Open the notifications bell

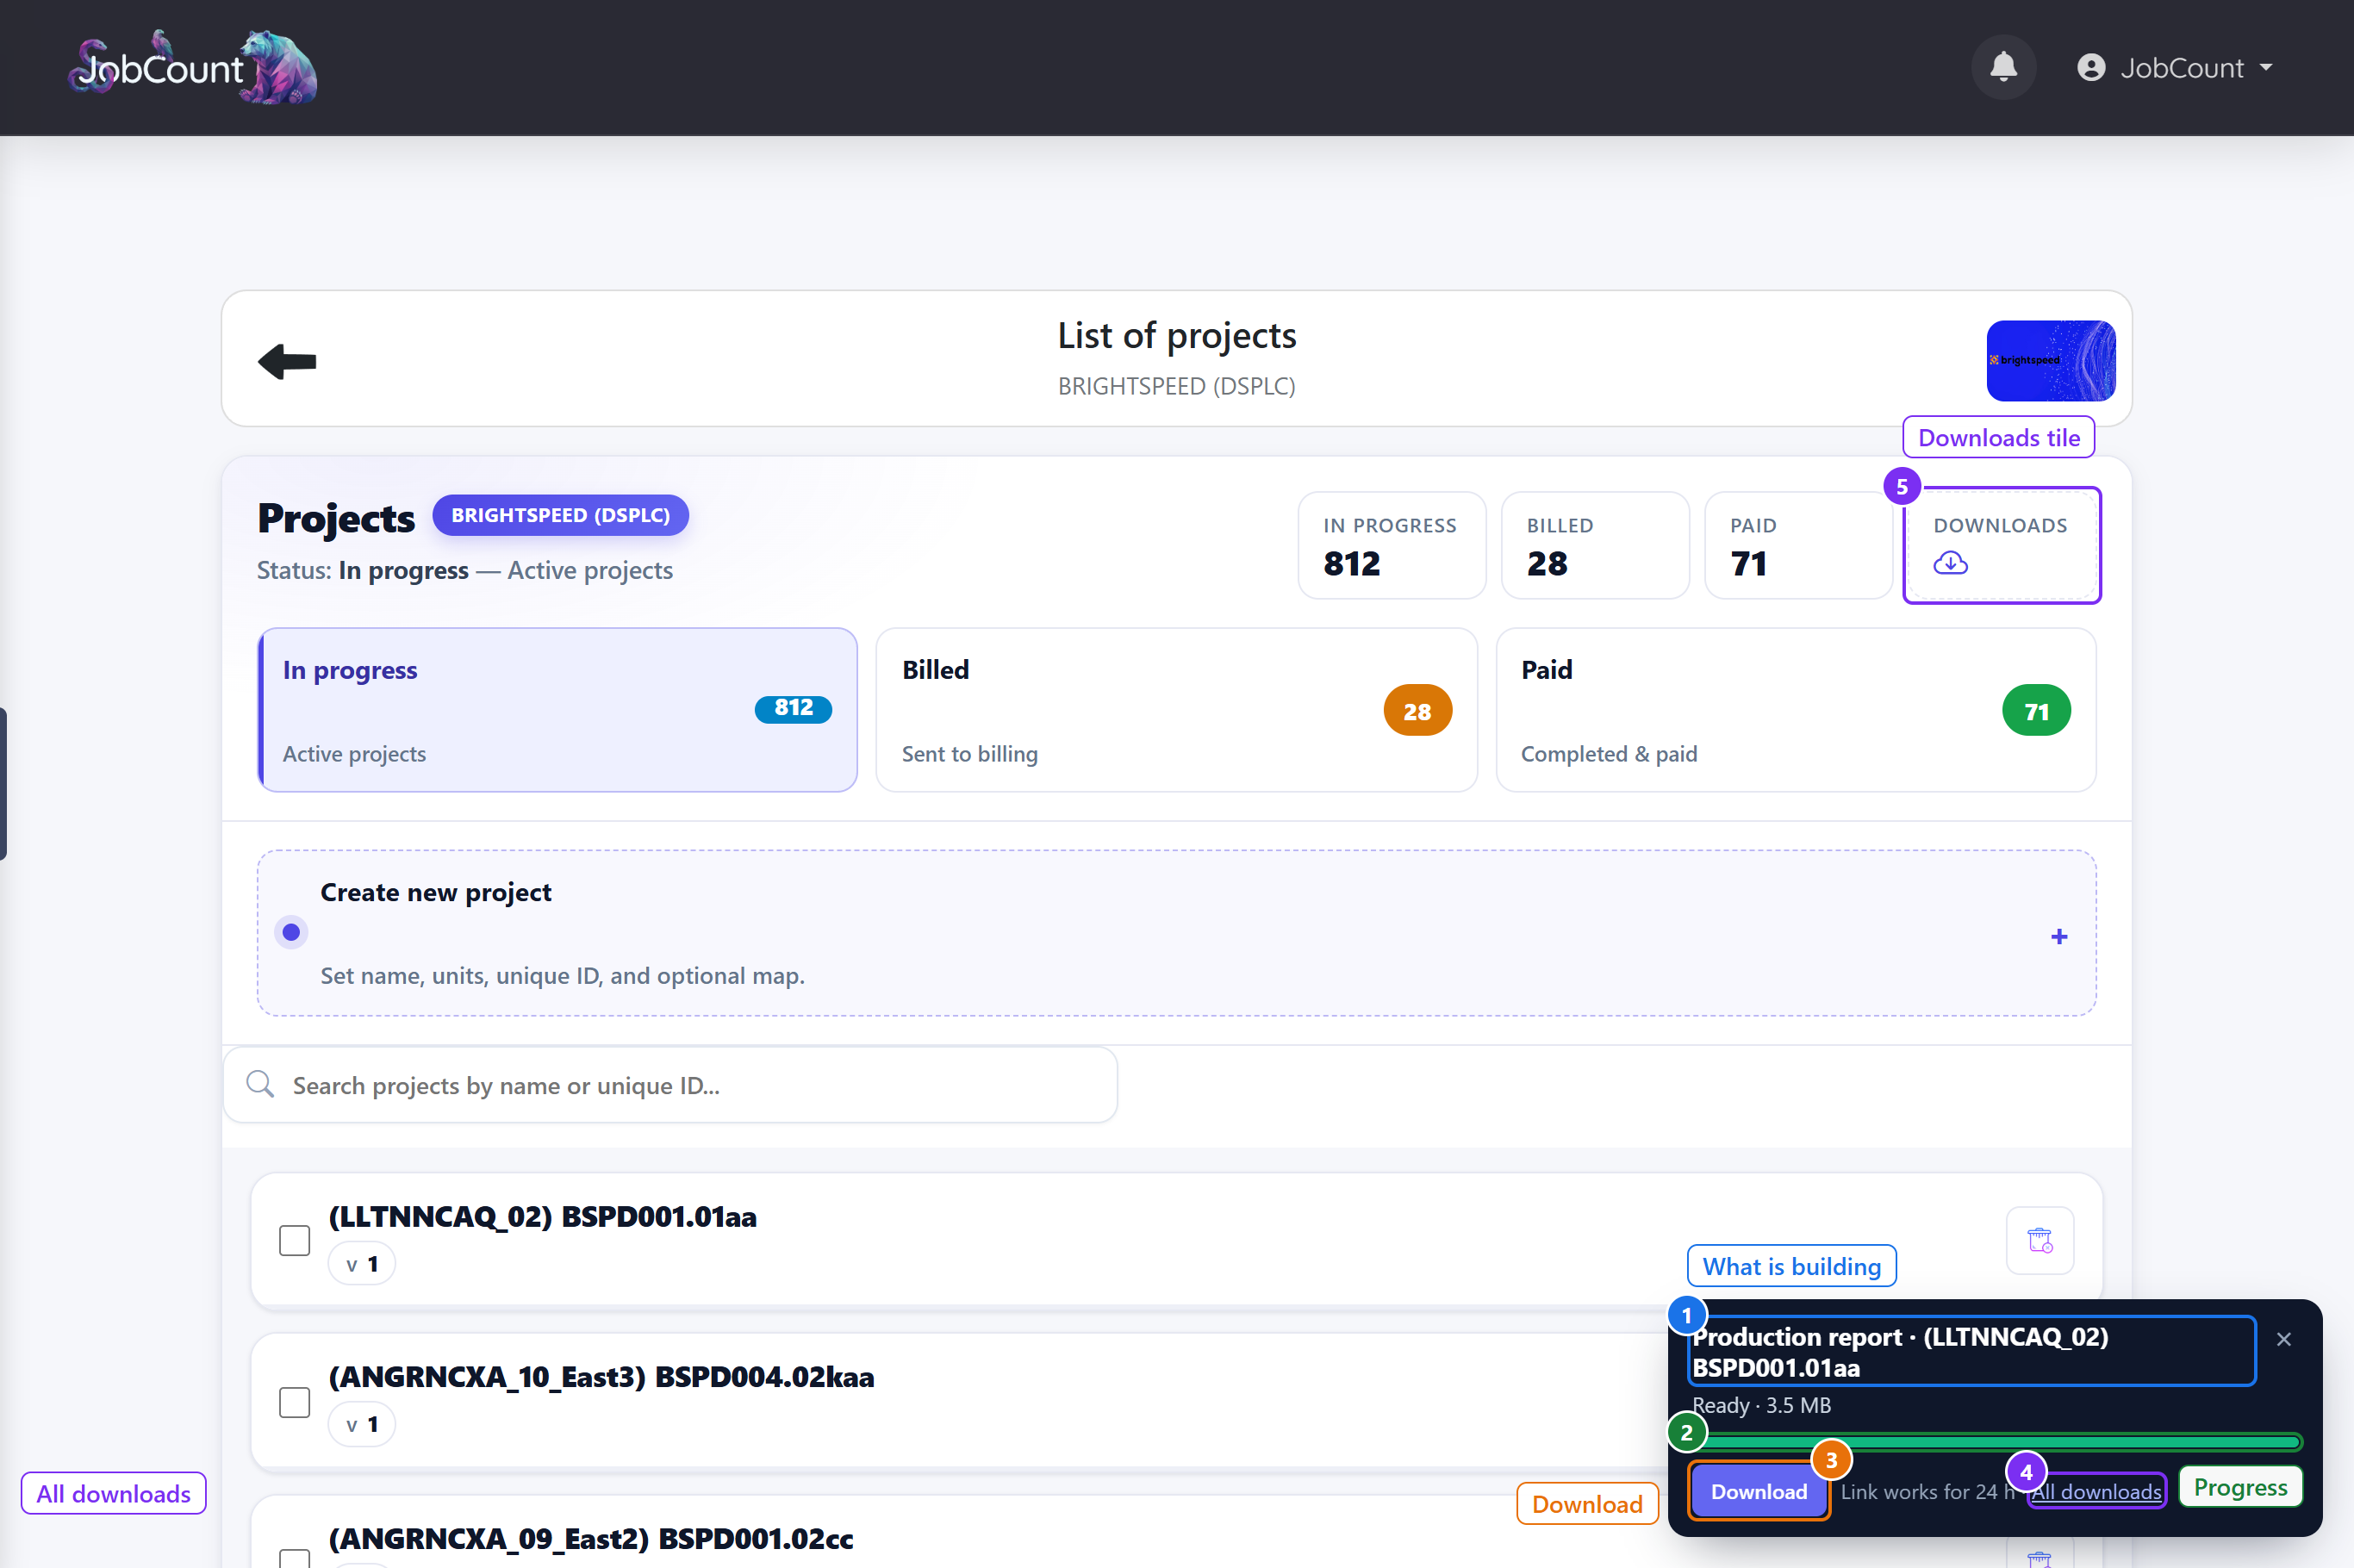click(2003, 67)
